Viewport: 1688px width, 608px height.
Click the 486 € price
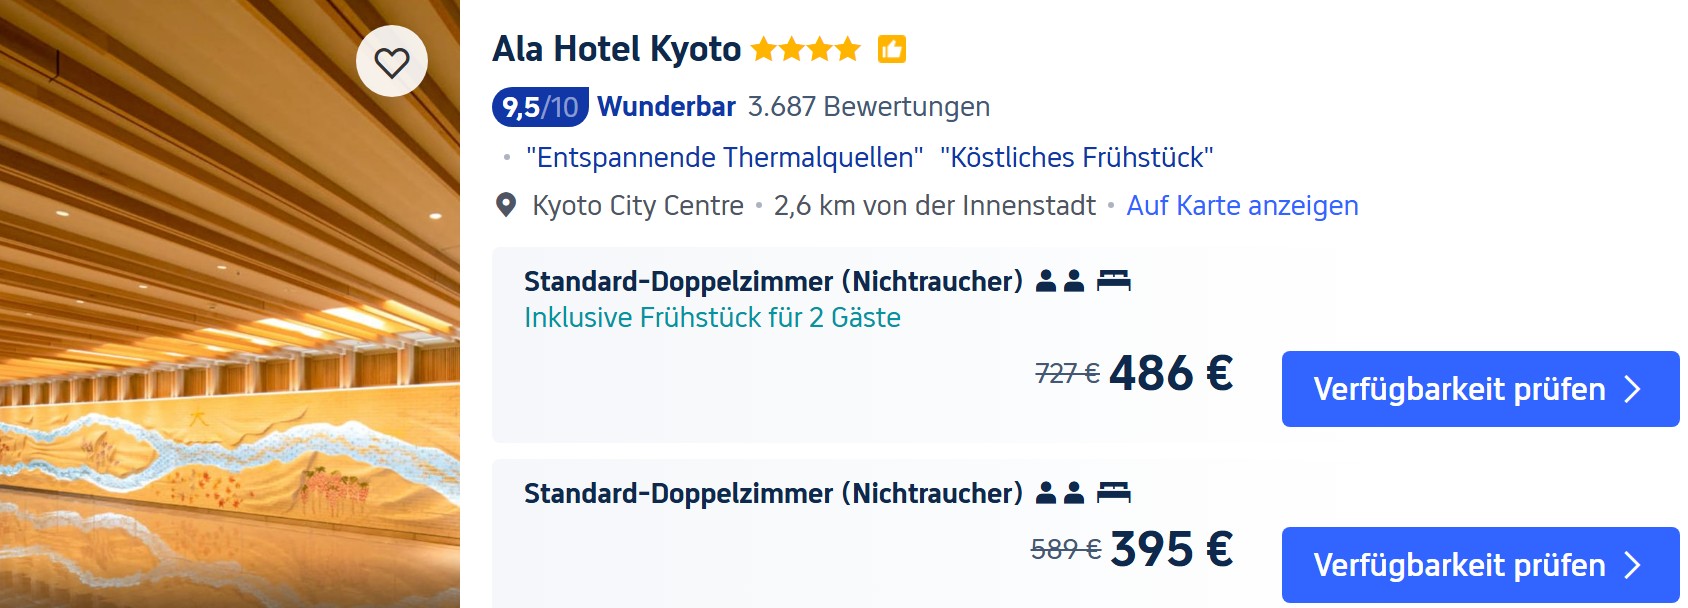[x=1171, y=374]
